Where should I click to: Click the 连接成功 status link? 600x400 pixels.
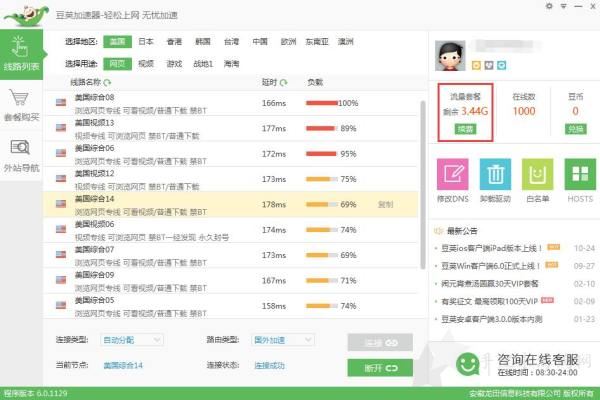(x=269, y=365)
